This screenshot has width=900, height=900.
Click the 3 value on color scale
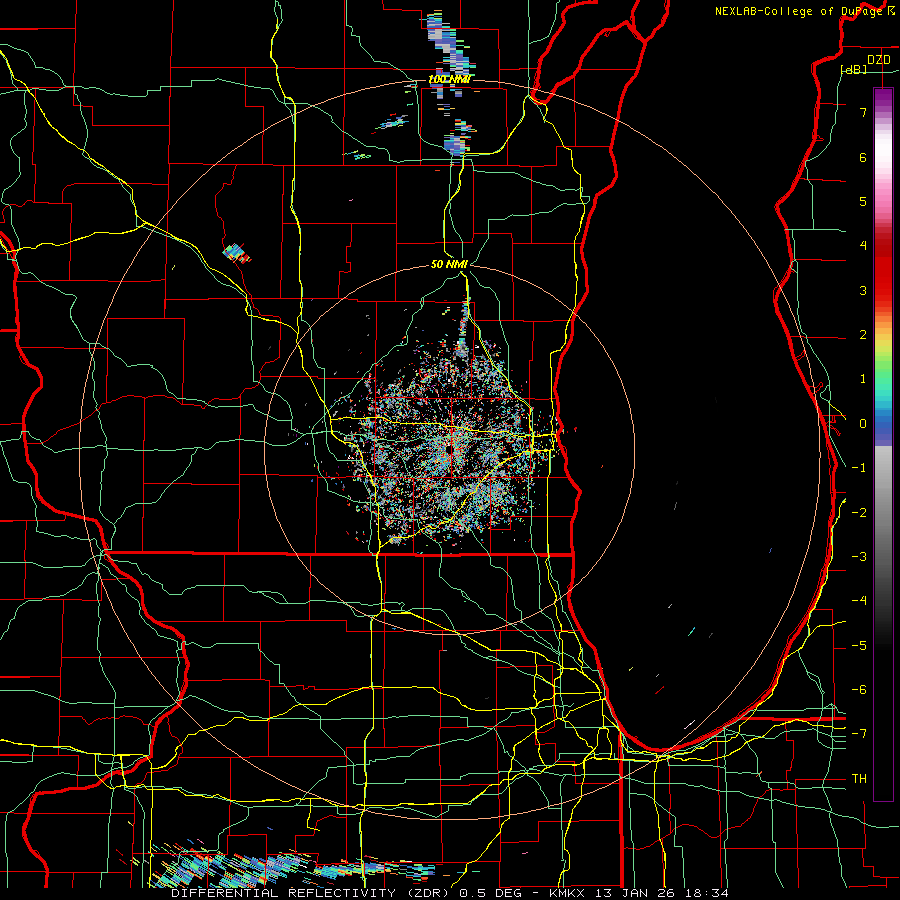tap(863, 290)
